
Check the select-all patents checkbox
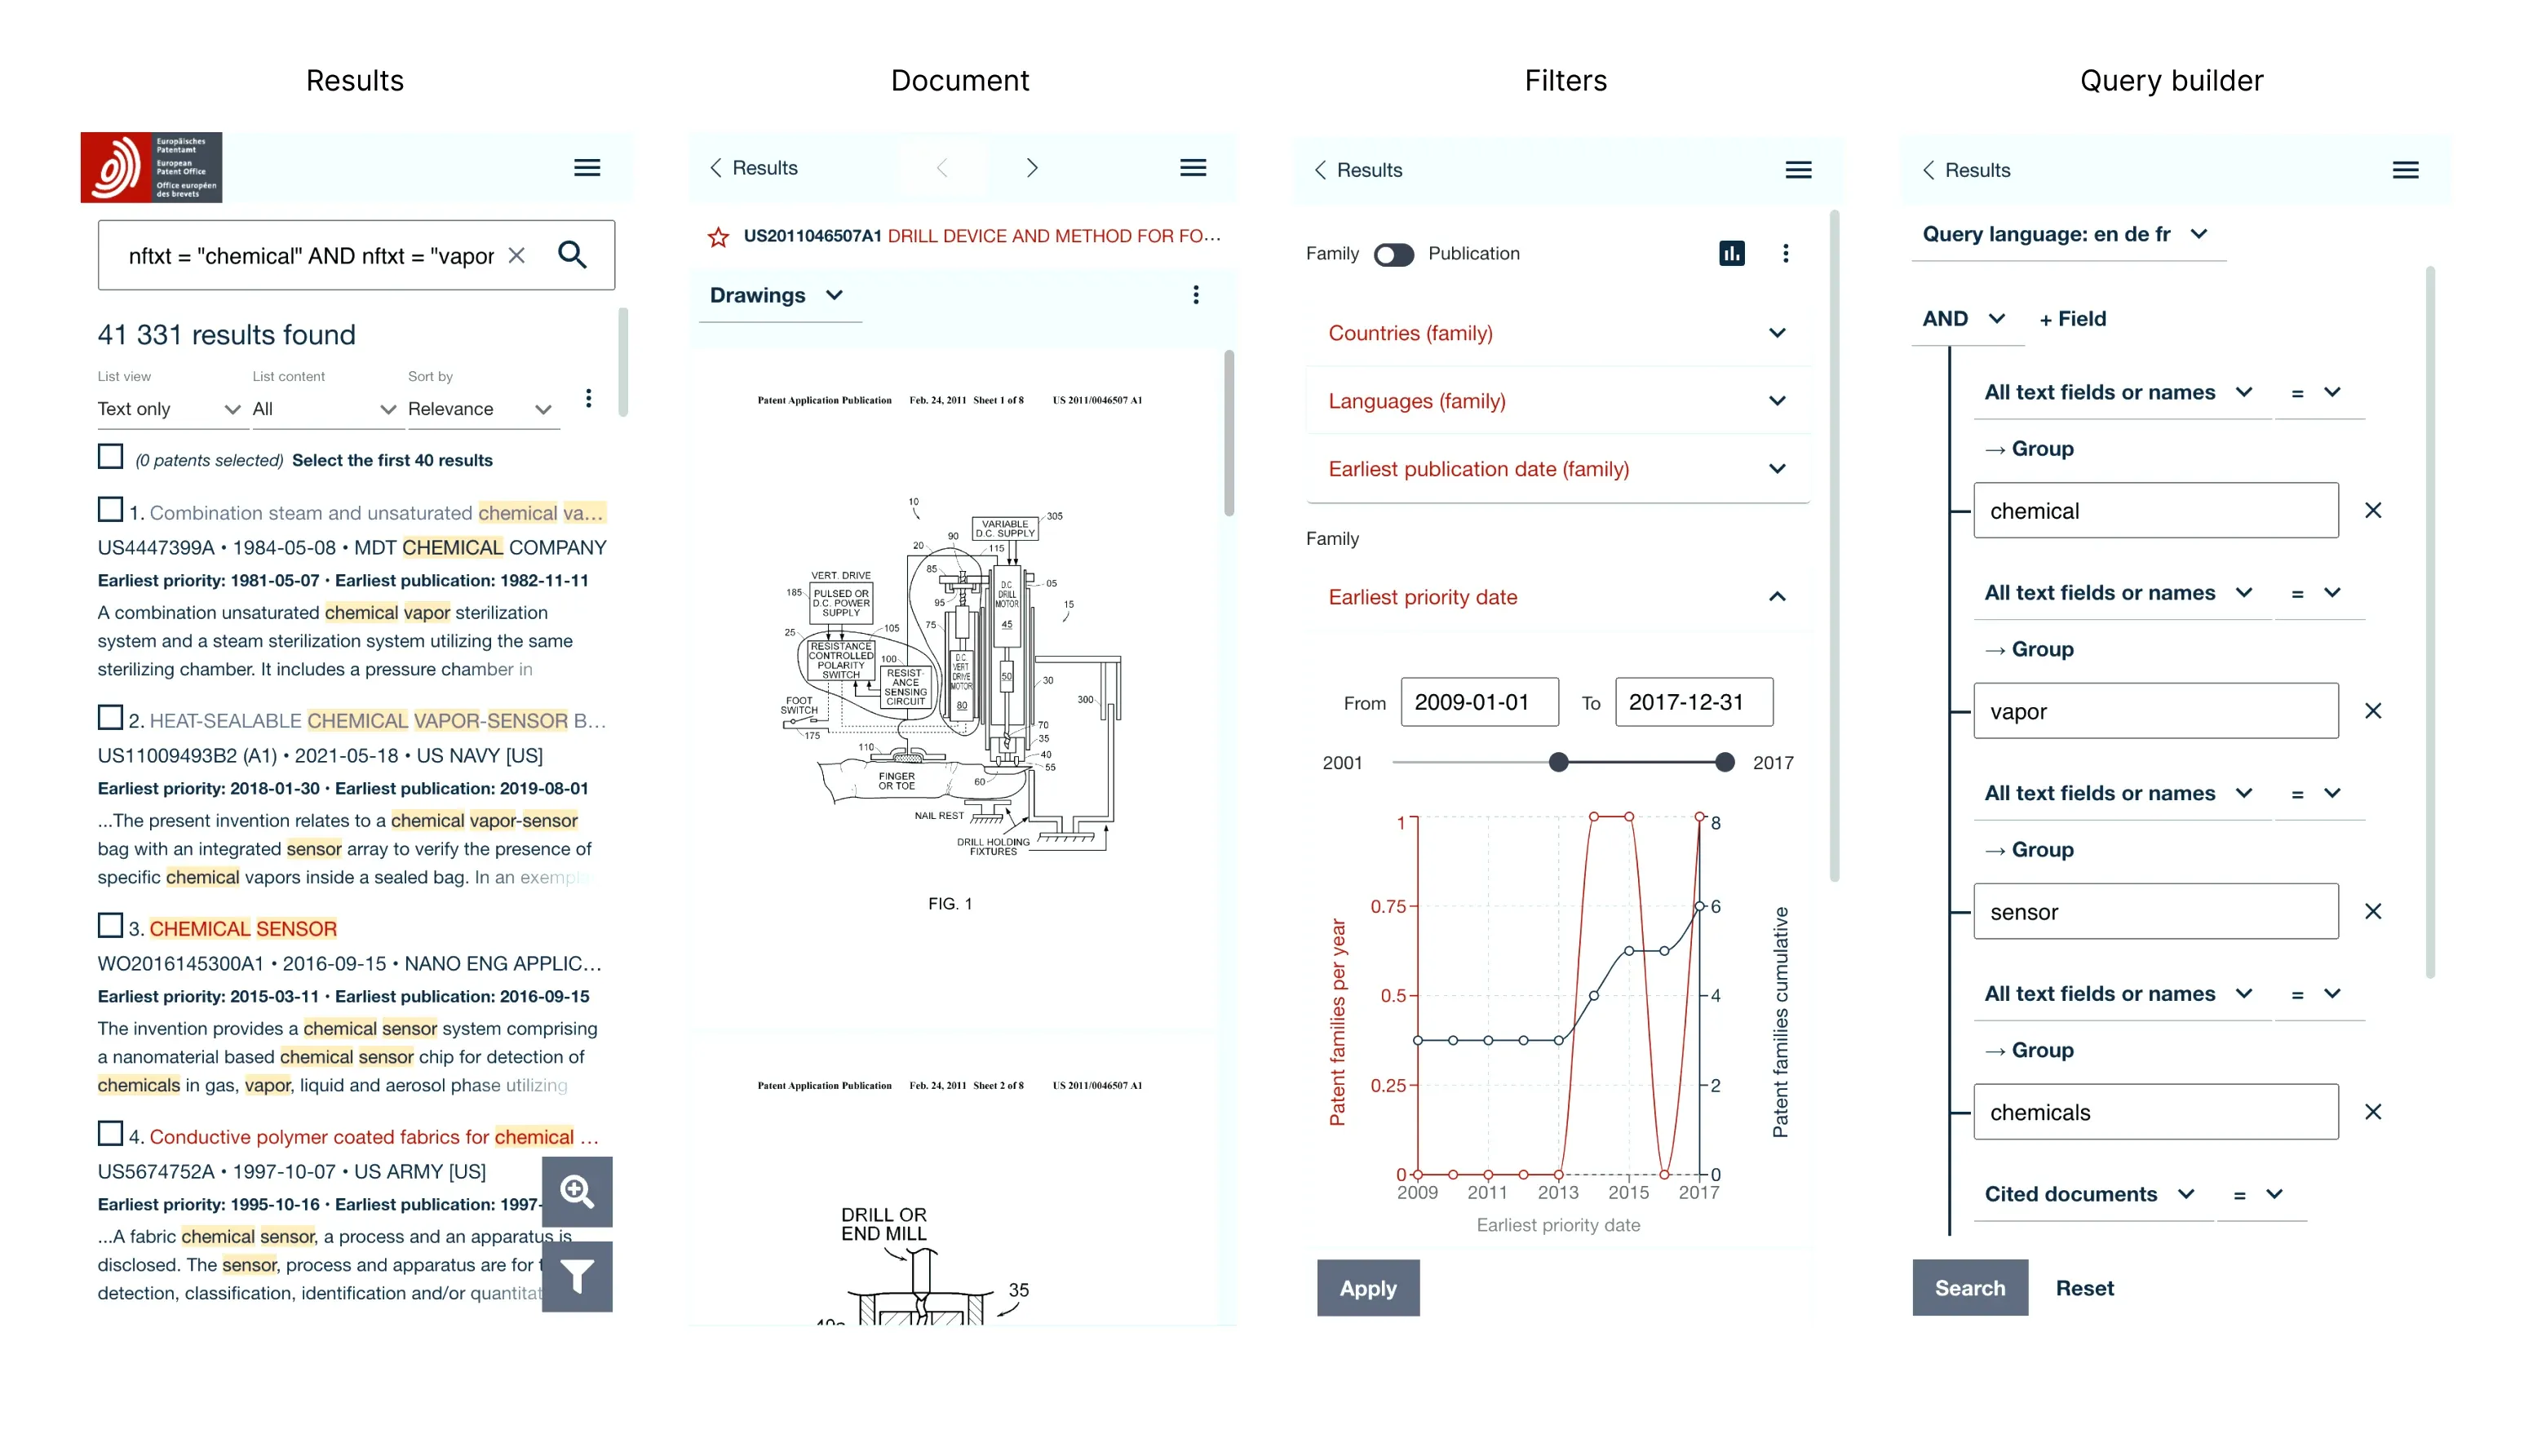pyautogui.click(x=110, y=457)
